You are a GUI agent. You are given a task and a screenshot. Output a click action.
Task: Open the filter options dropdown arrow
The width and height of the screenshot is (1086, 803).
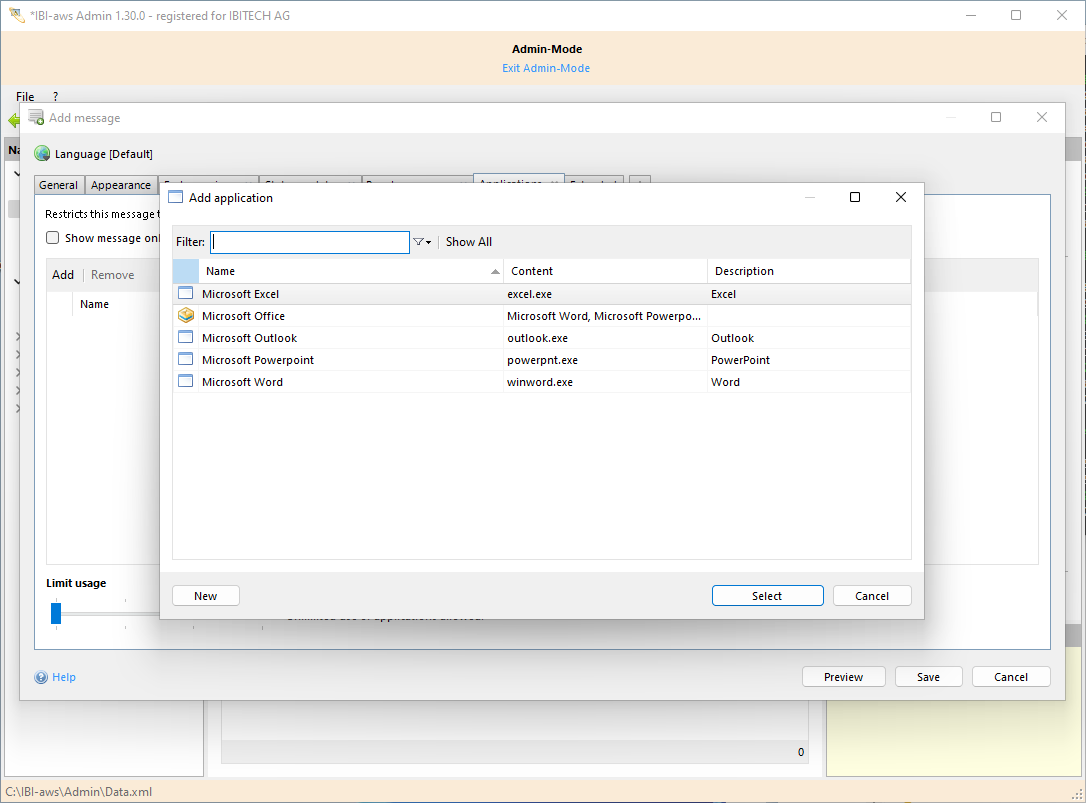click(x=423, y=242)
